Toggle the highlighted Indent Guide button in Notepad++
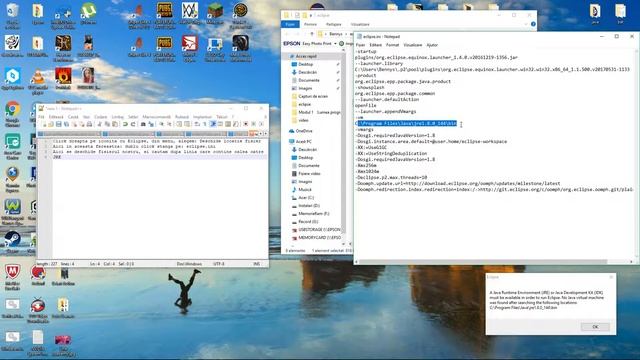 [x=213, y=124]
